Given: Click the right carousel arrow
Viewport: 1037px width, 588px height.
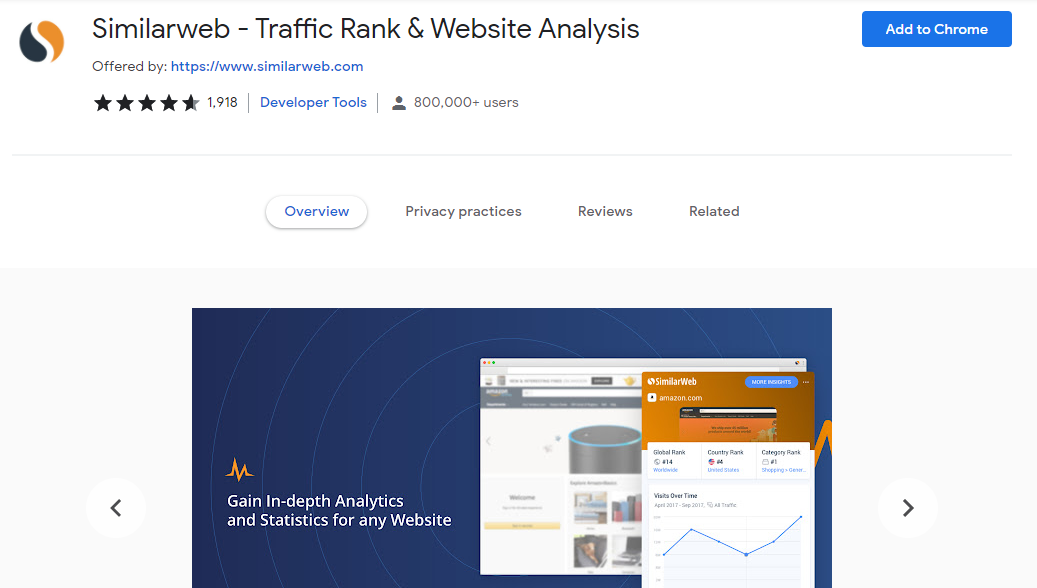Looking at the screenshot, I should pos(907,508).
